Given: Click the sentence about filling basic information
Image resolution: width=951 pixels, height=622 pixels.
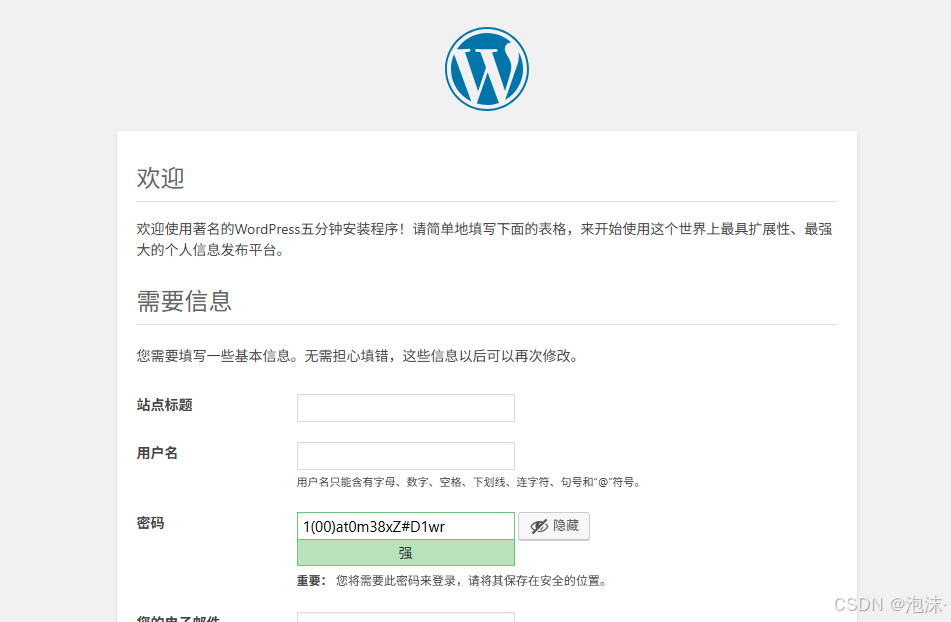Looking at the screenshot, I should coord(358,356).
